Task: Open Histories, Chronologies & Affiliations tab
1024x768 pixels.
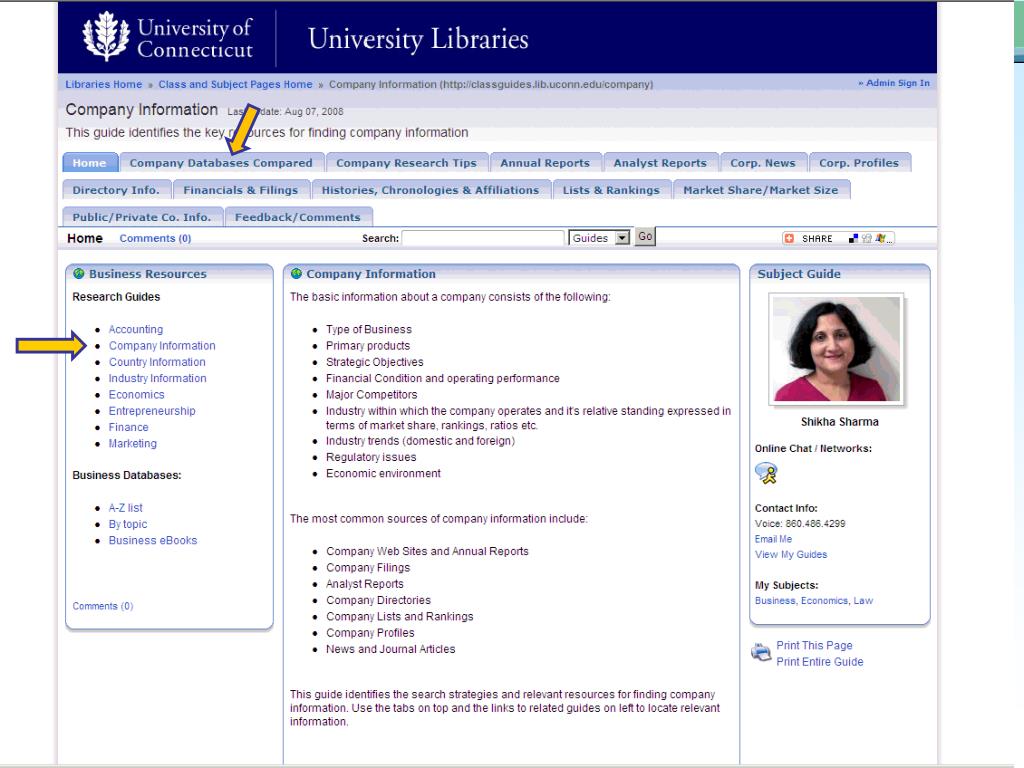Action: coord(430,190)
